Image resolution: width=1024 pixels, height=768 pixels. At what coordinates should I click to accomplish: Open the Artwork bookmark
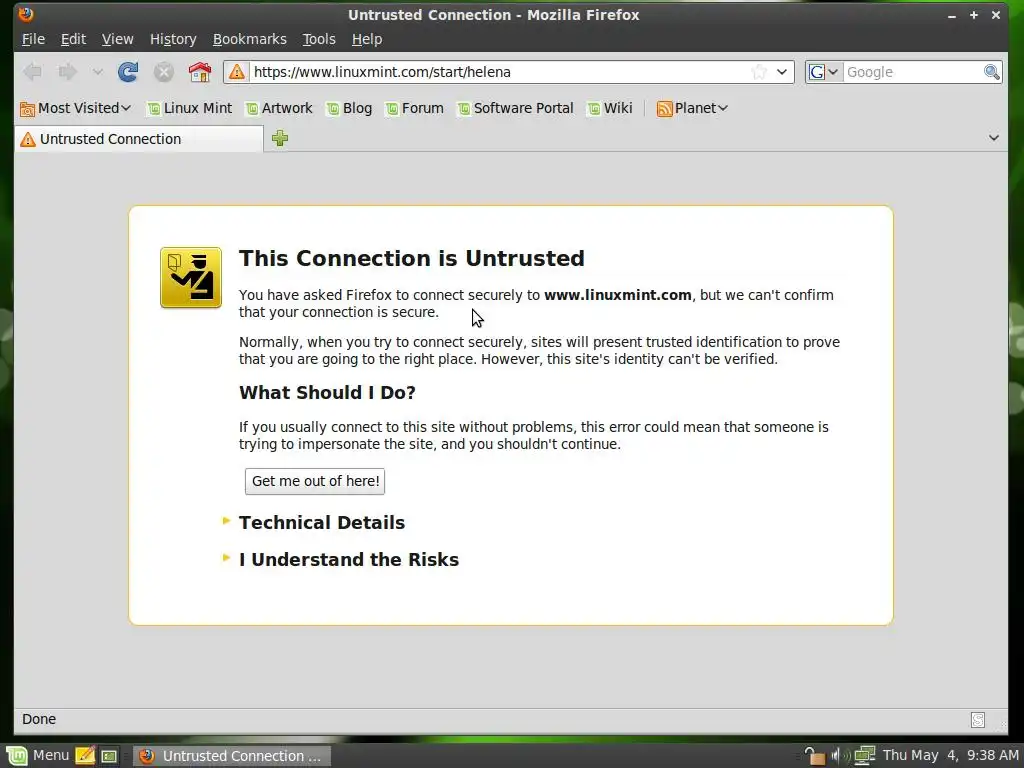pos(279,108)
